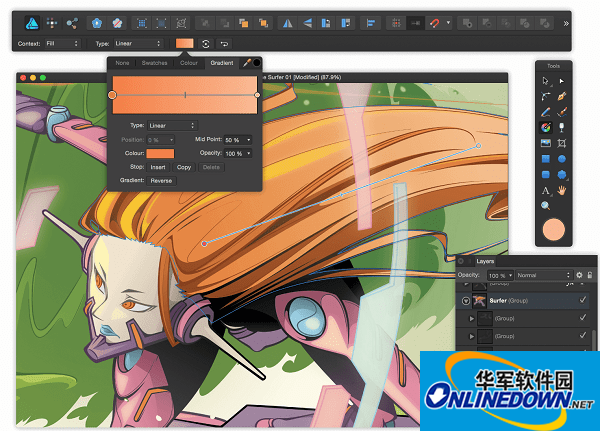This screenshot has height=431, width=600.
Task: Select the Pencil tool
Action: point(545,112)
